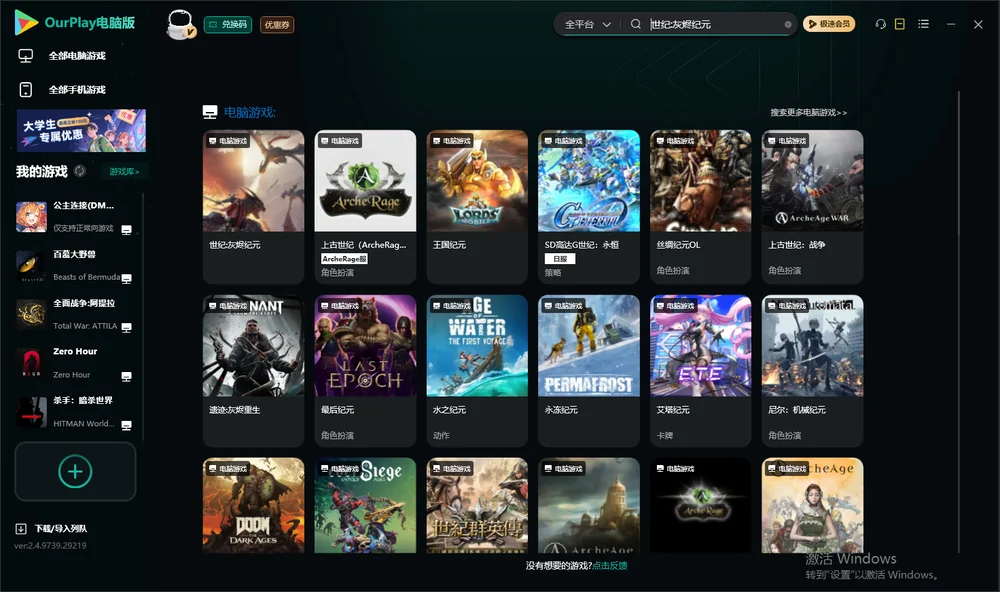This screenshot has width=1000, height=592.
Task: Open the 最后纪元 Last Epoch card
Action: point(365,371)
